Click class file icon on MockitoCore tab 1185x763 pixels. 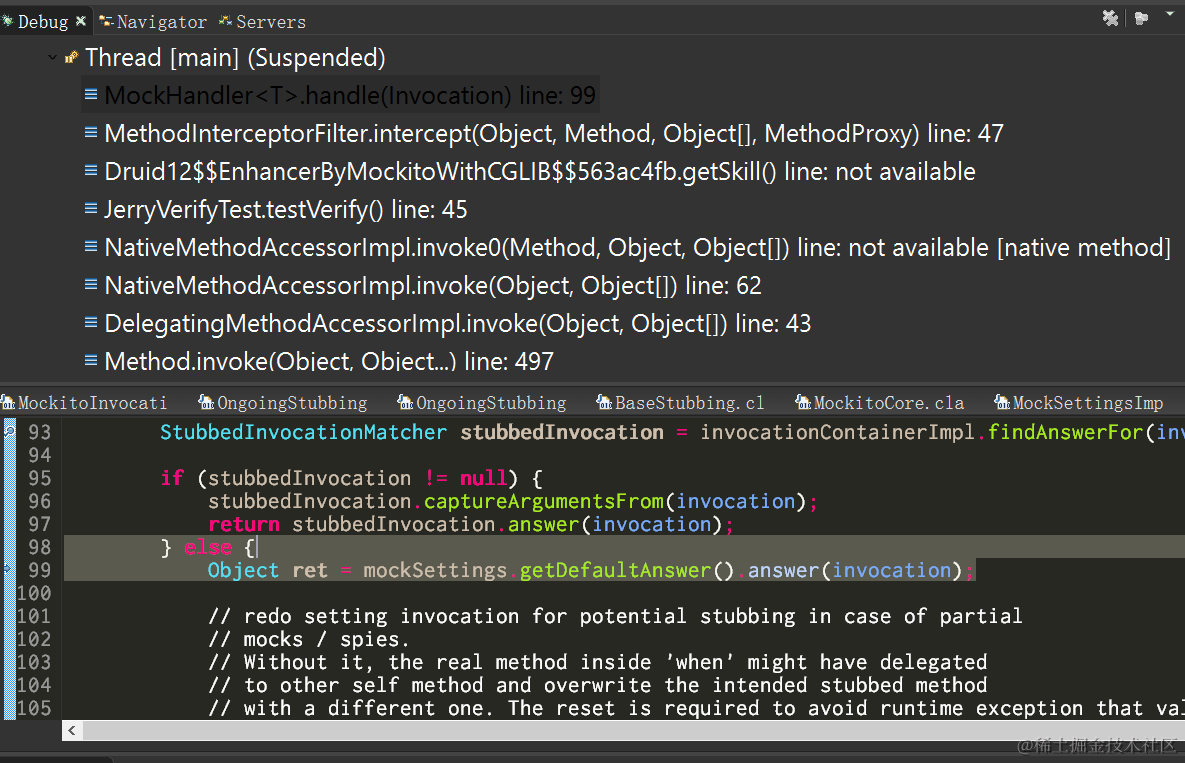[803, 403]
